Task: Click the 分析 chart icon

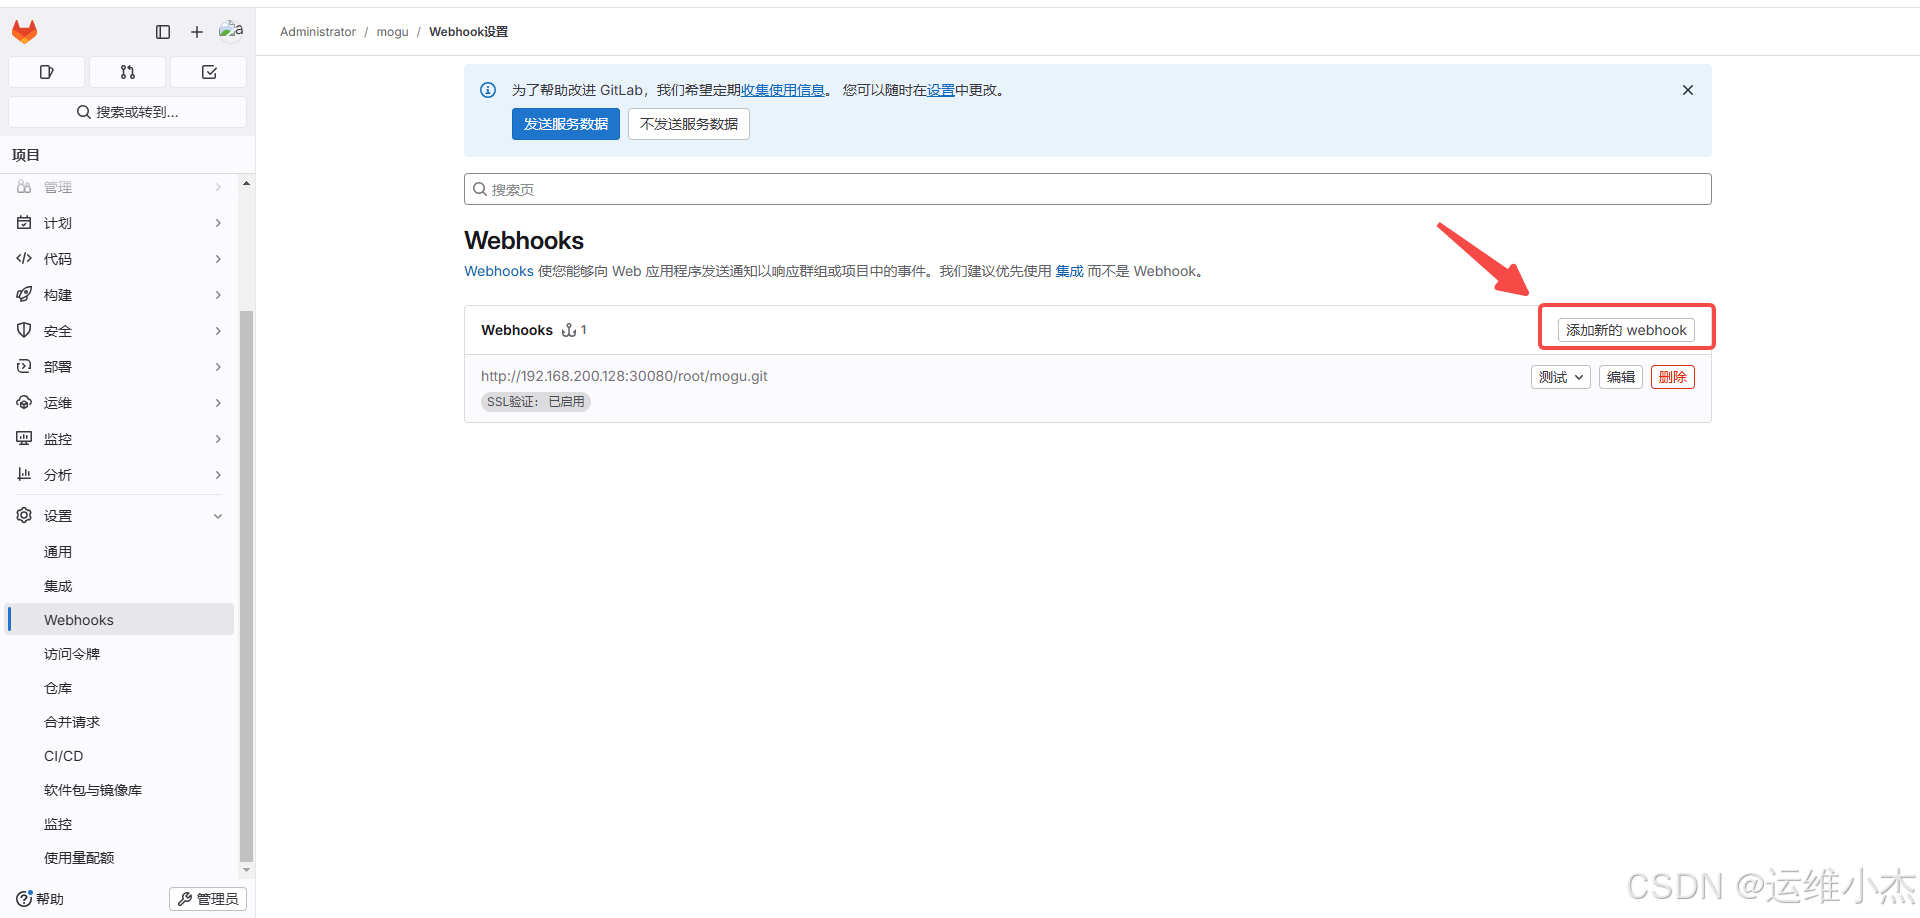Action: 24,475
